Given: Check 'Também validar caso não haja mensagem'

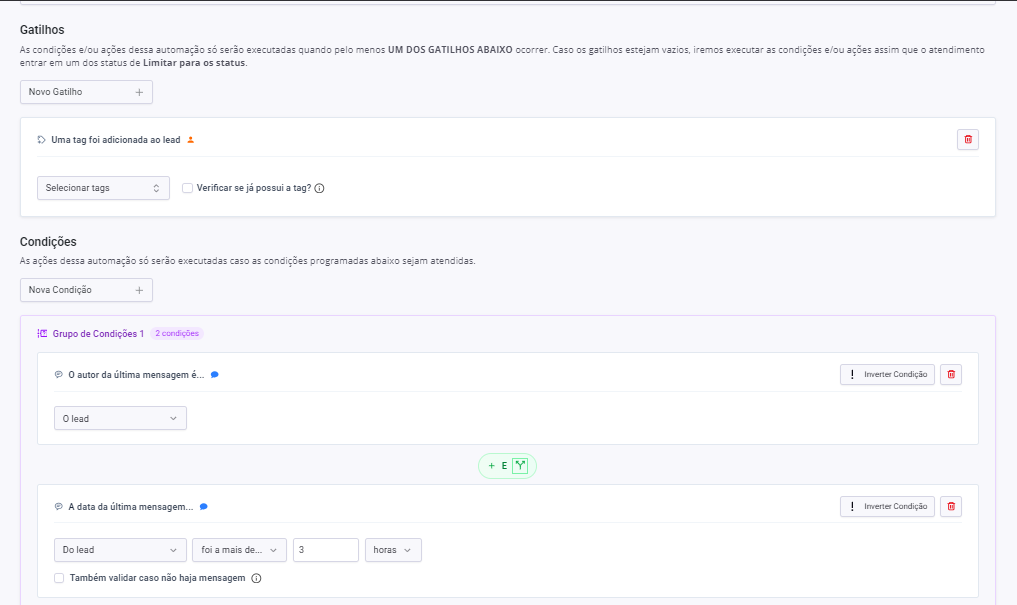Looking at the screenshot, I should [x=59, y=578].
